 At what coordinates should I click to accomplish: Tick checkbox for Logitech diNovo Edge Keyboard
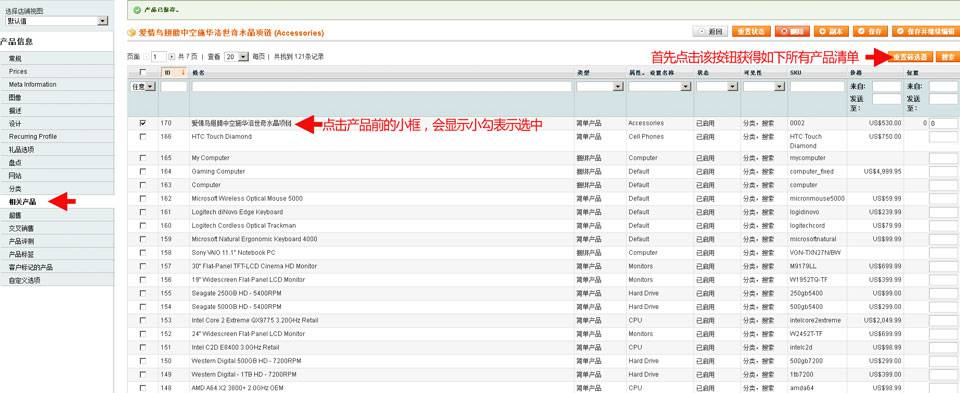coord(143,212)
